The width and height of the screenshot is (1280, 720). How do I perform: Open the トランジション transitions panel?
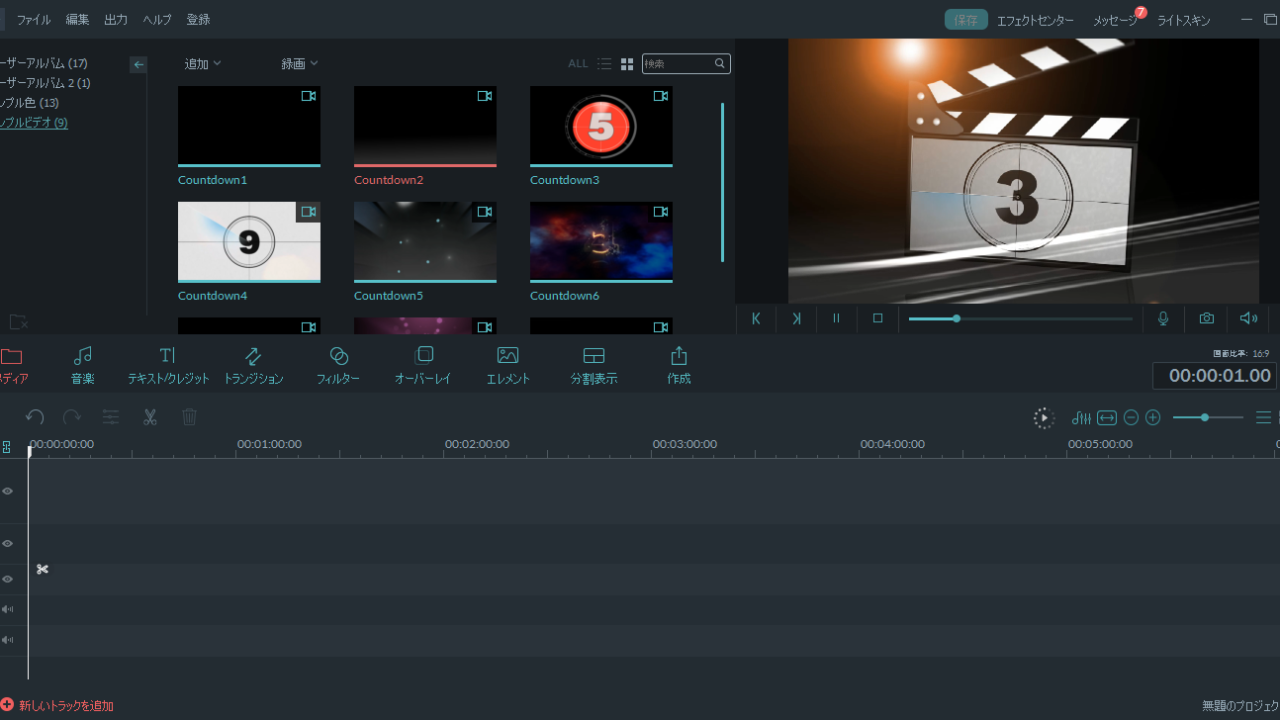tap(253, 366)
